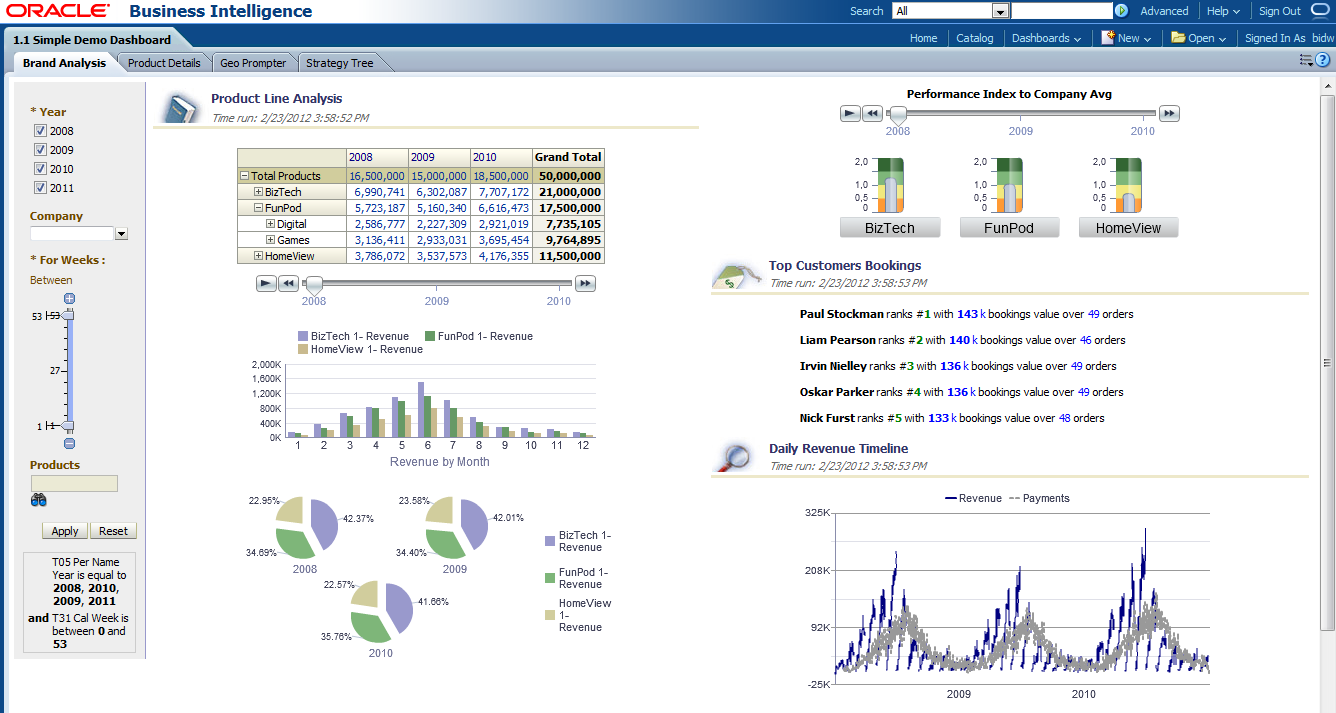Switch to the Geo Prompter tab

[253, 63]
